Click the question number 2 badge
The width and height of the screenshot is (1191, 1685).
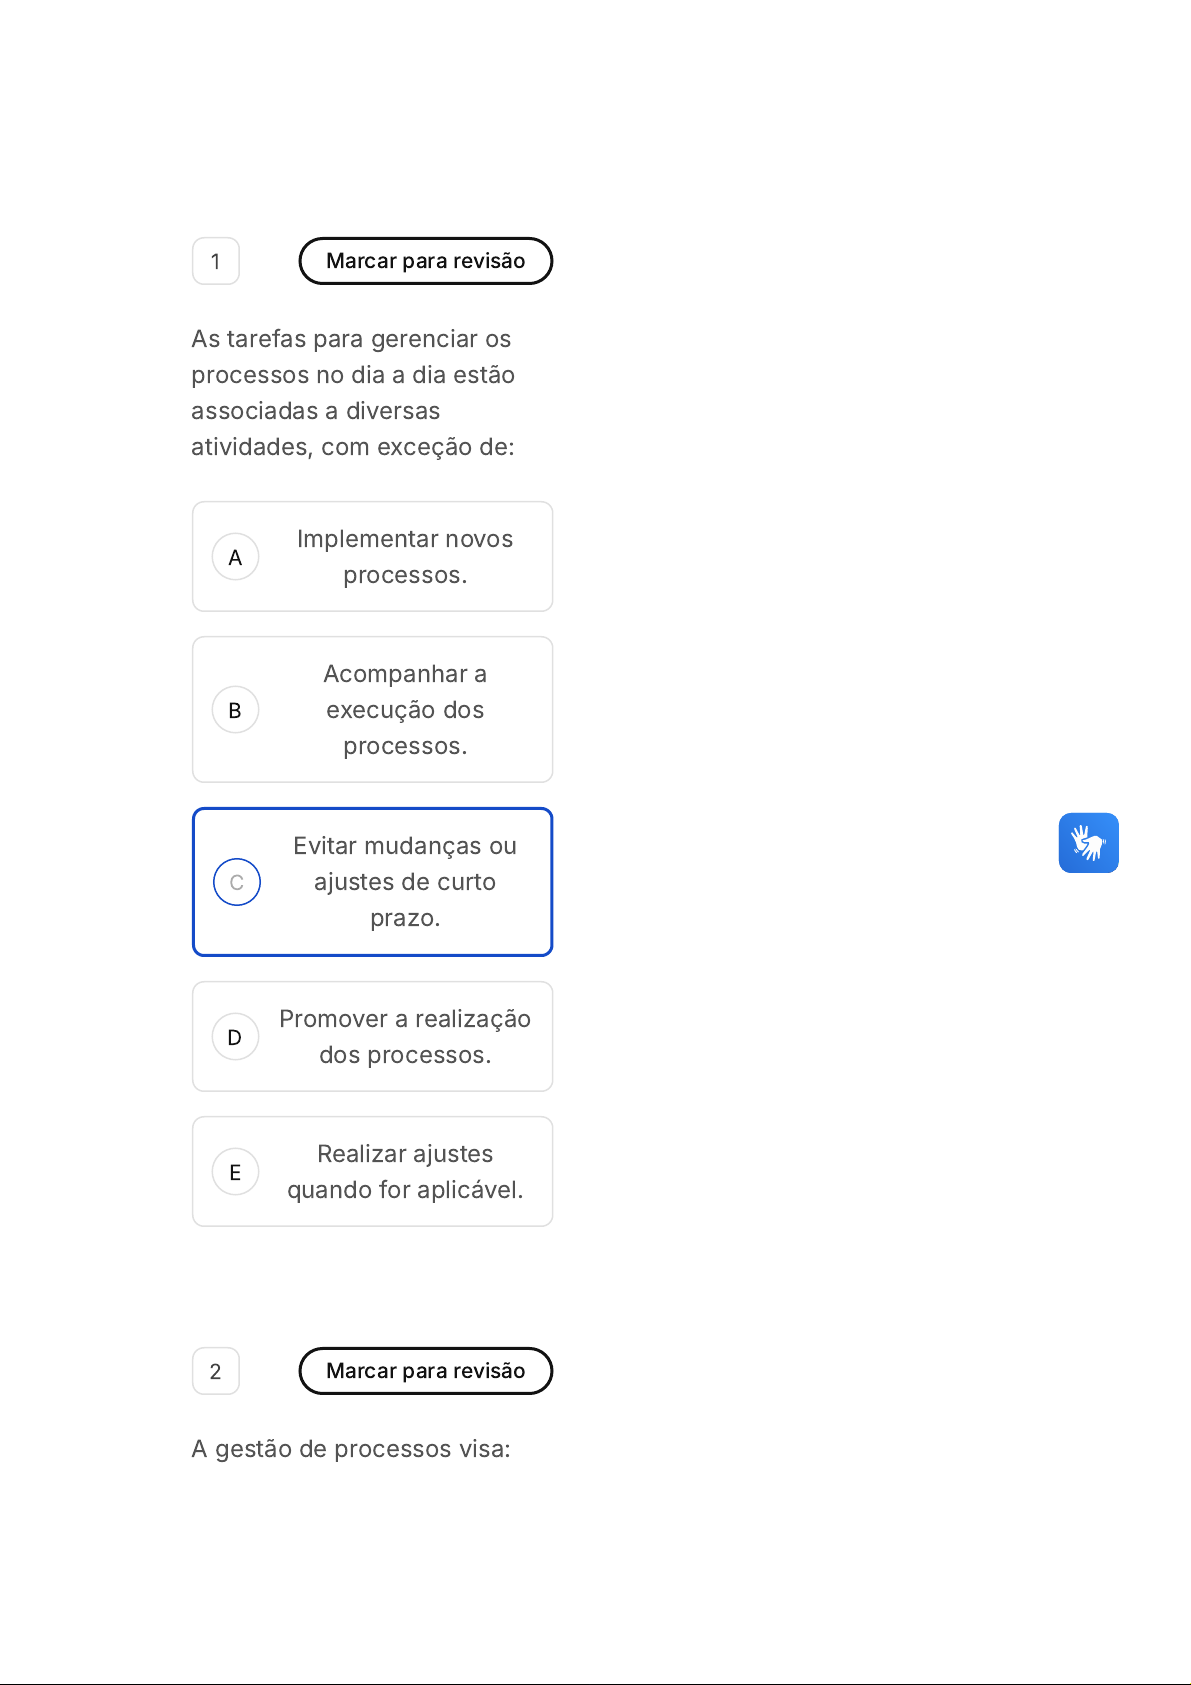pyautogui.click(x=216, y=1372)
